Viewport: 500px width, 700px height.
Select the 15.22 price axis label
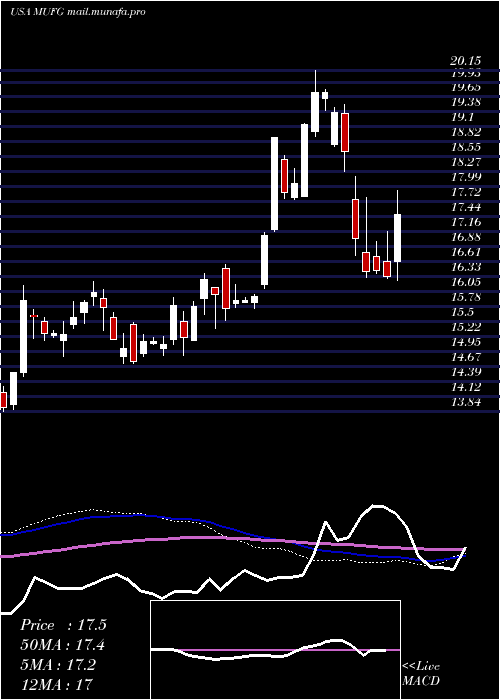click(x=466, y=327)
